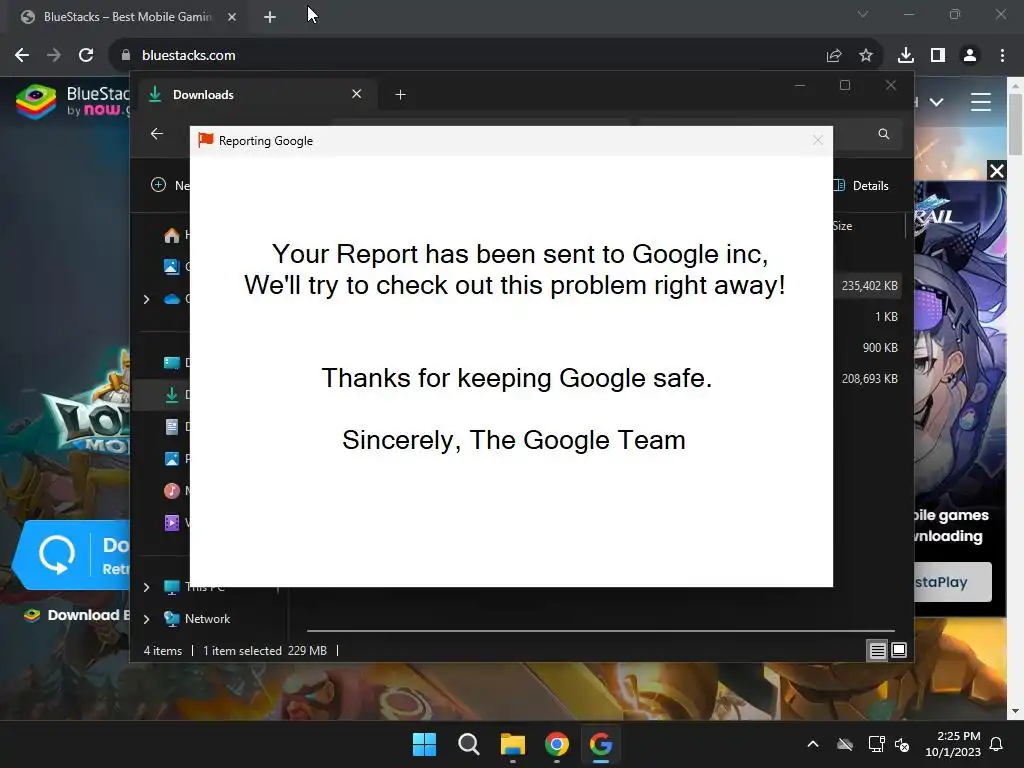The image size is (1024, 768).
Task: Close the advertisement banner on webpage
Action: pyautogui.click(x=997, y=171)
